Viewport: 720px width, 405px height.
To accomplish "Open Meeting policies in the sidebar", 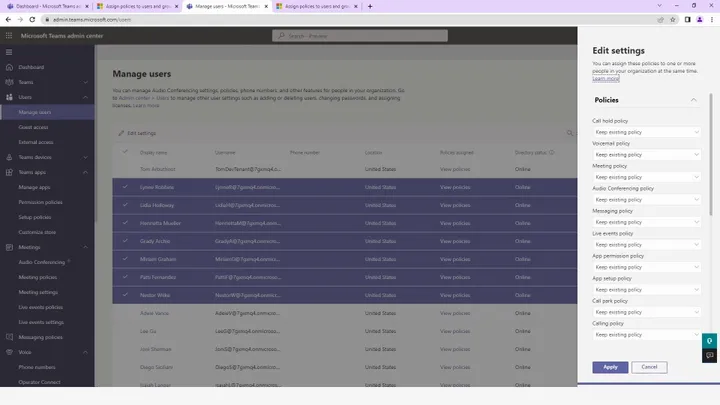I will pyautogui.click(x=38, y=277).
